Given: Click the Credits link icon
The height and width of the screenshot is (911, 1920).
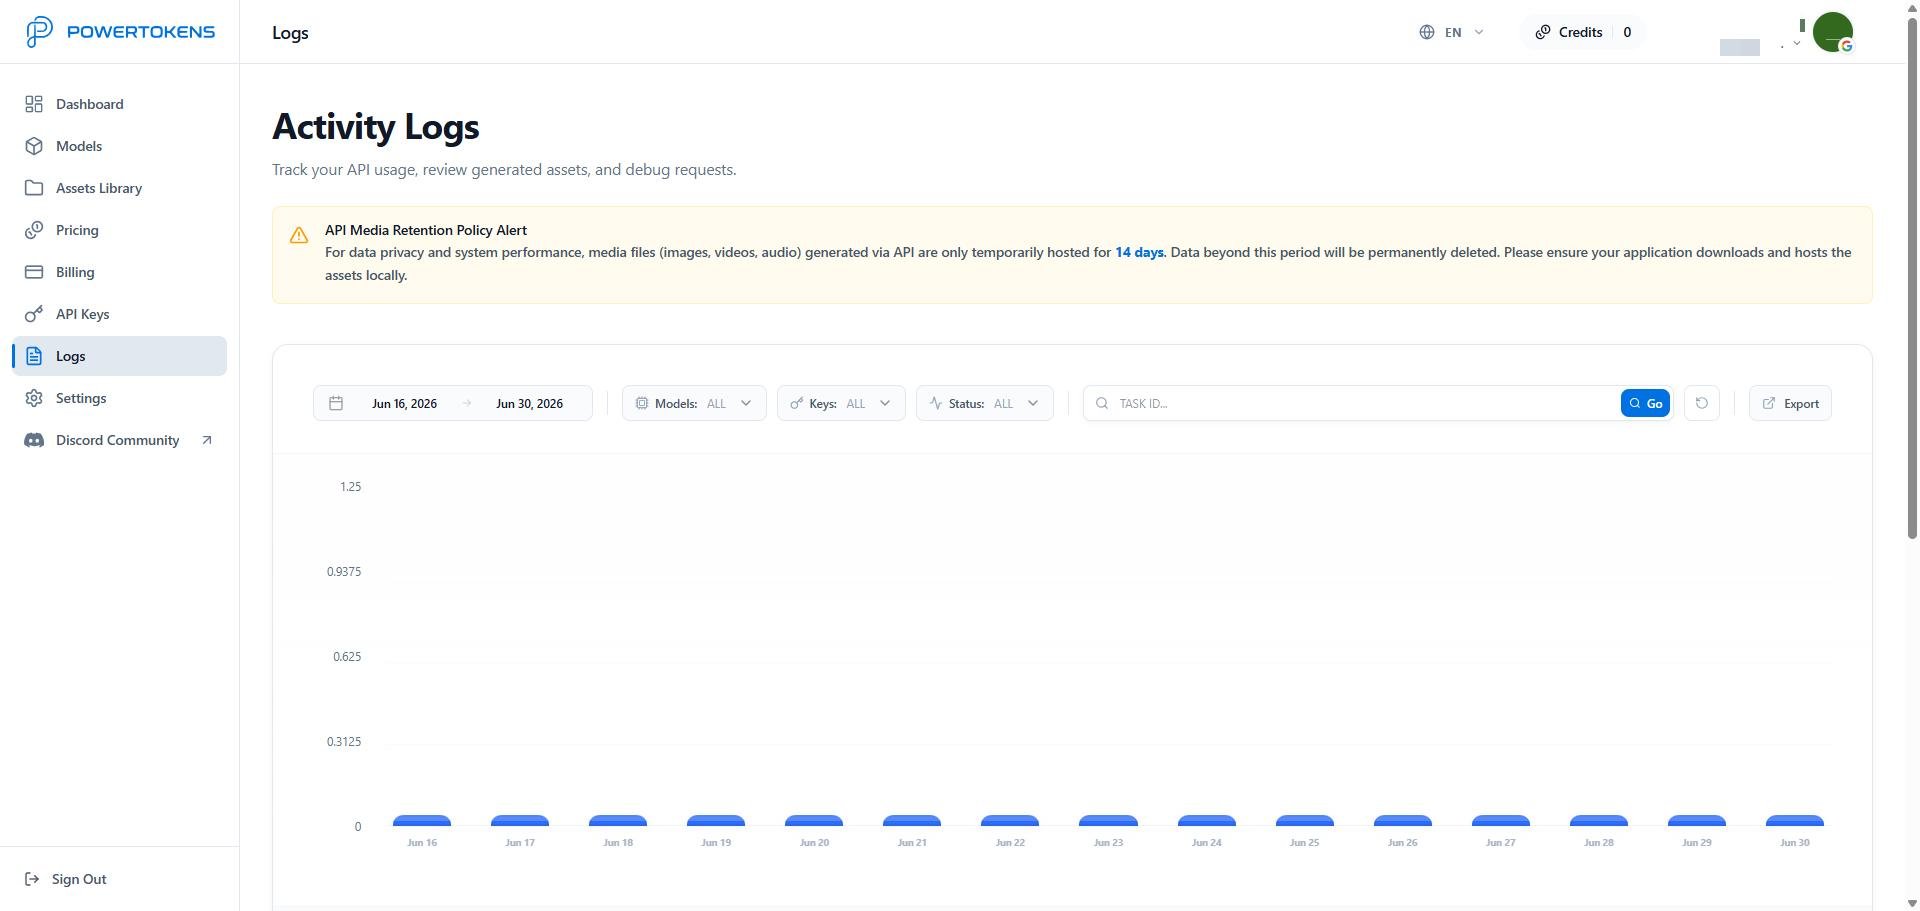Looking at the screenshot, I should coord(1543,32).
